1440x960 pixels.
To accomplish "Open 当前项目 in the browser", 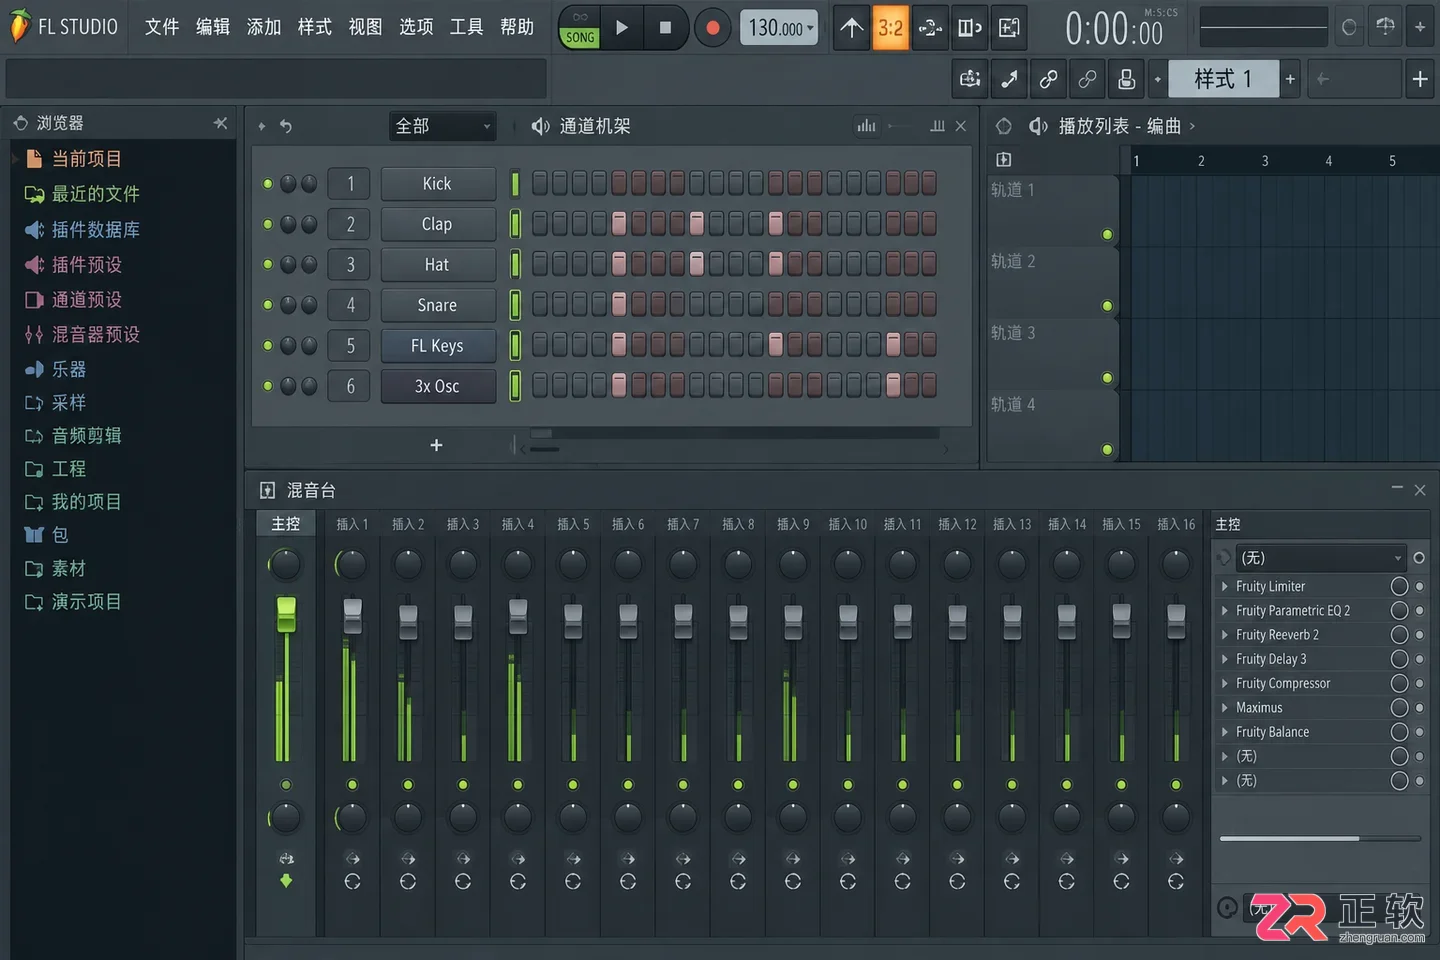I will click(87, 159).
